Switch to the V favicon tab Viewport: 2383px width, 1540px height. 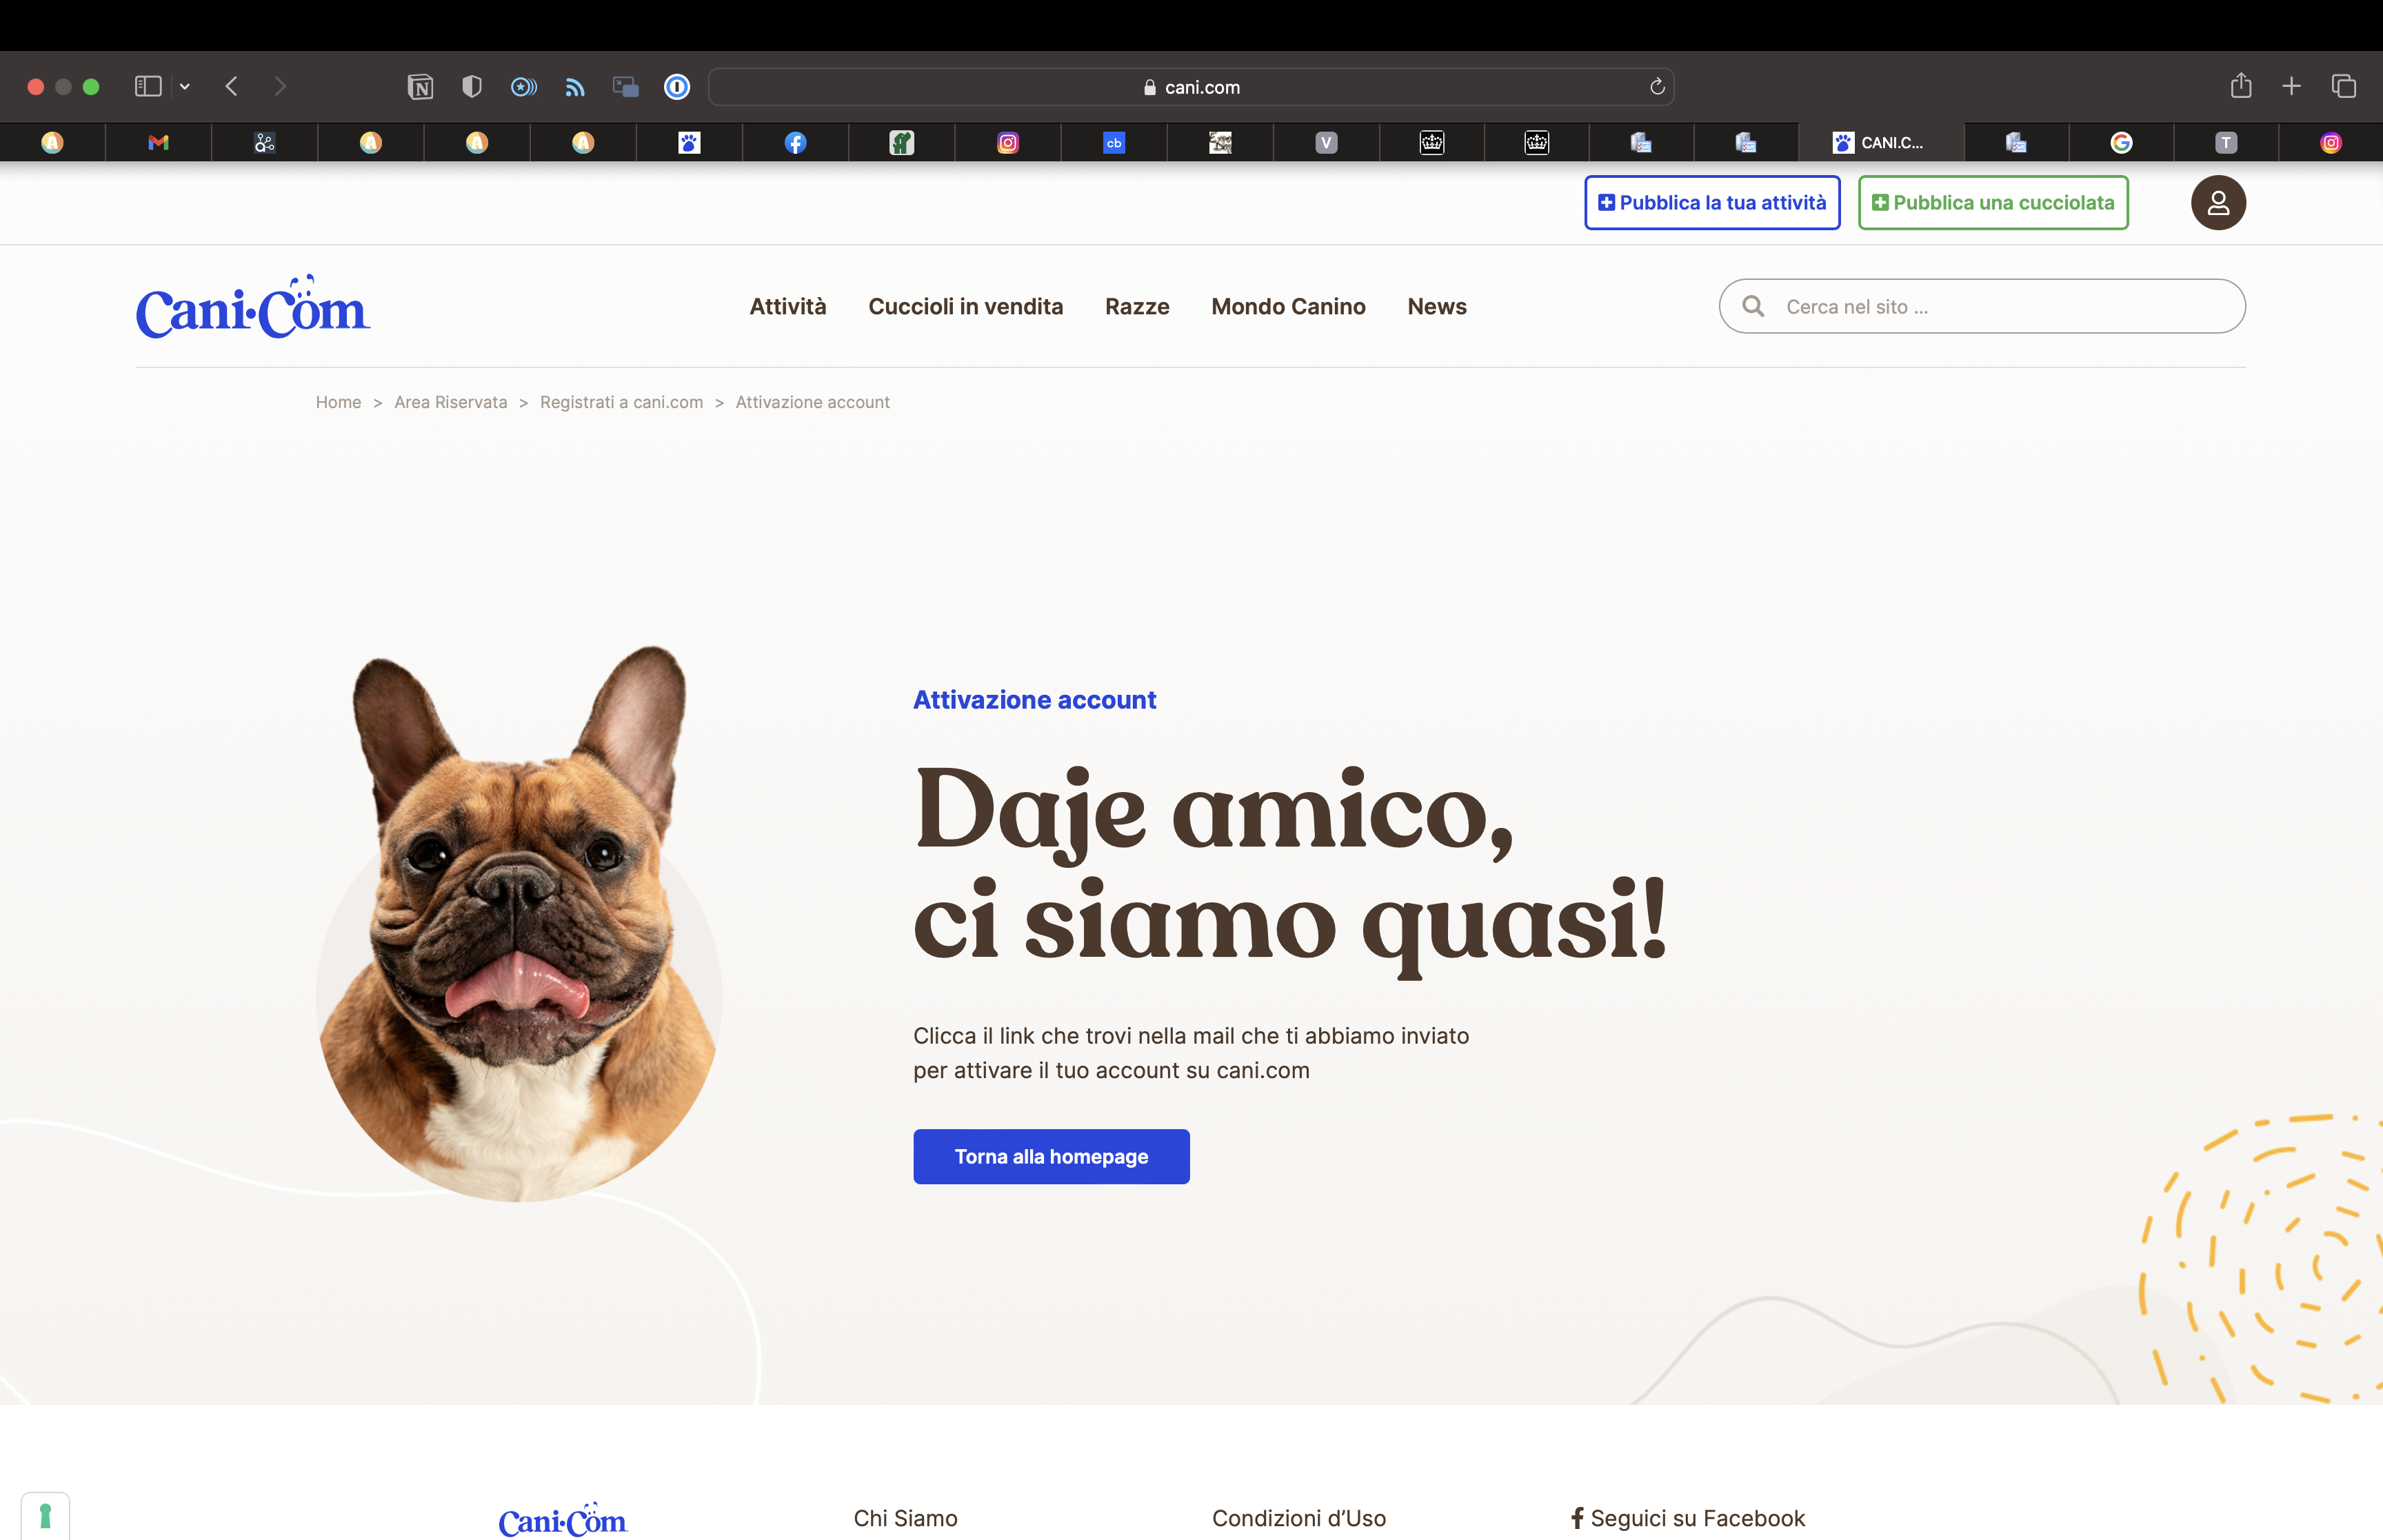click(x=1326, y=143)
